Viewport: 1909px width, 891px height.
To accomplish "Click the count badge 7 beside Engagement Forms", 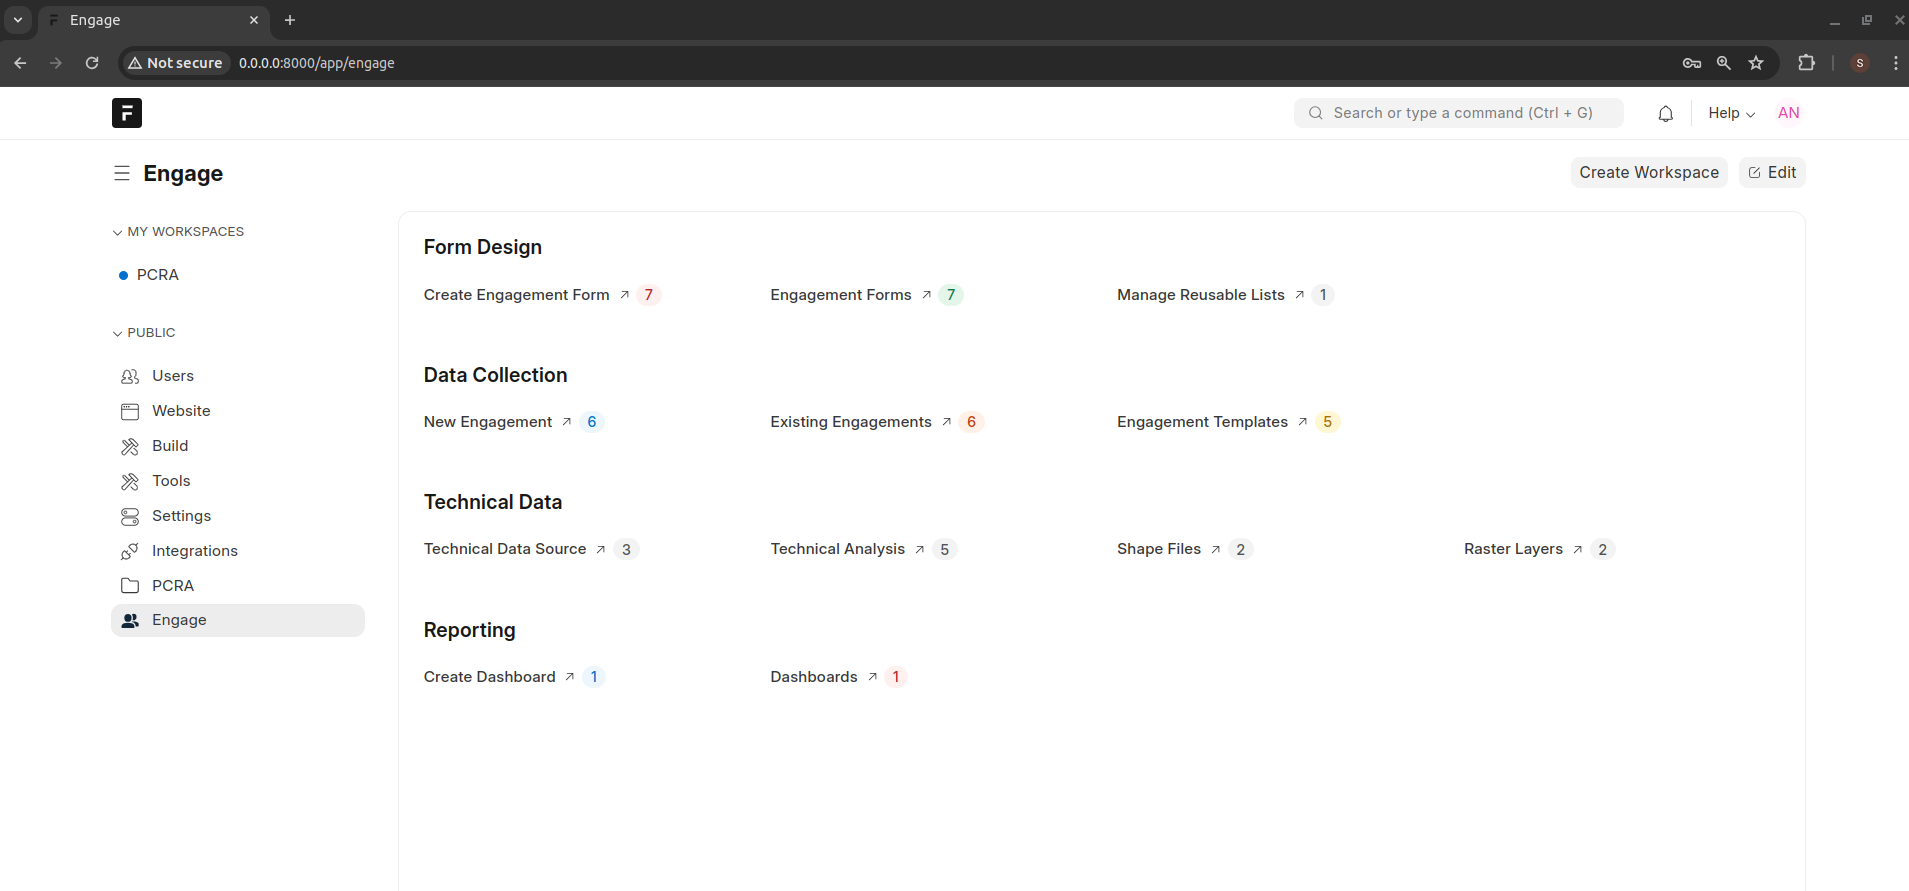I will (951, 295).
